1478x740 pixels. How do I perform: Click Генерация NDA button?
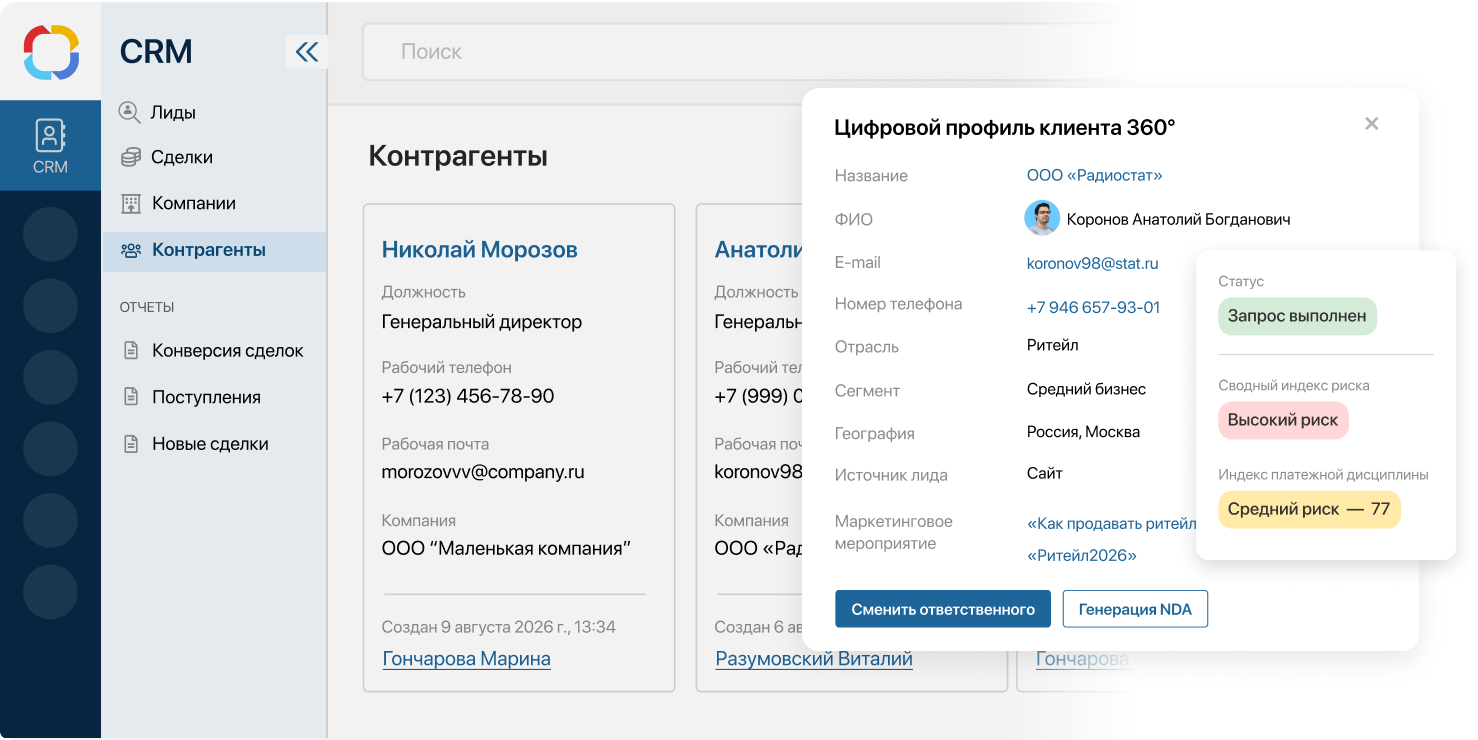pyautogui.click(x=1135, y=609)
